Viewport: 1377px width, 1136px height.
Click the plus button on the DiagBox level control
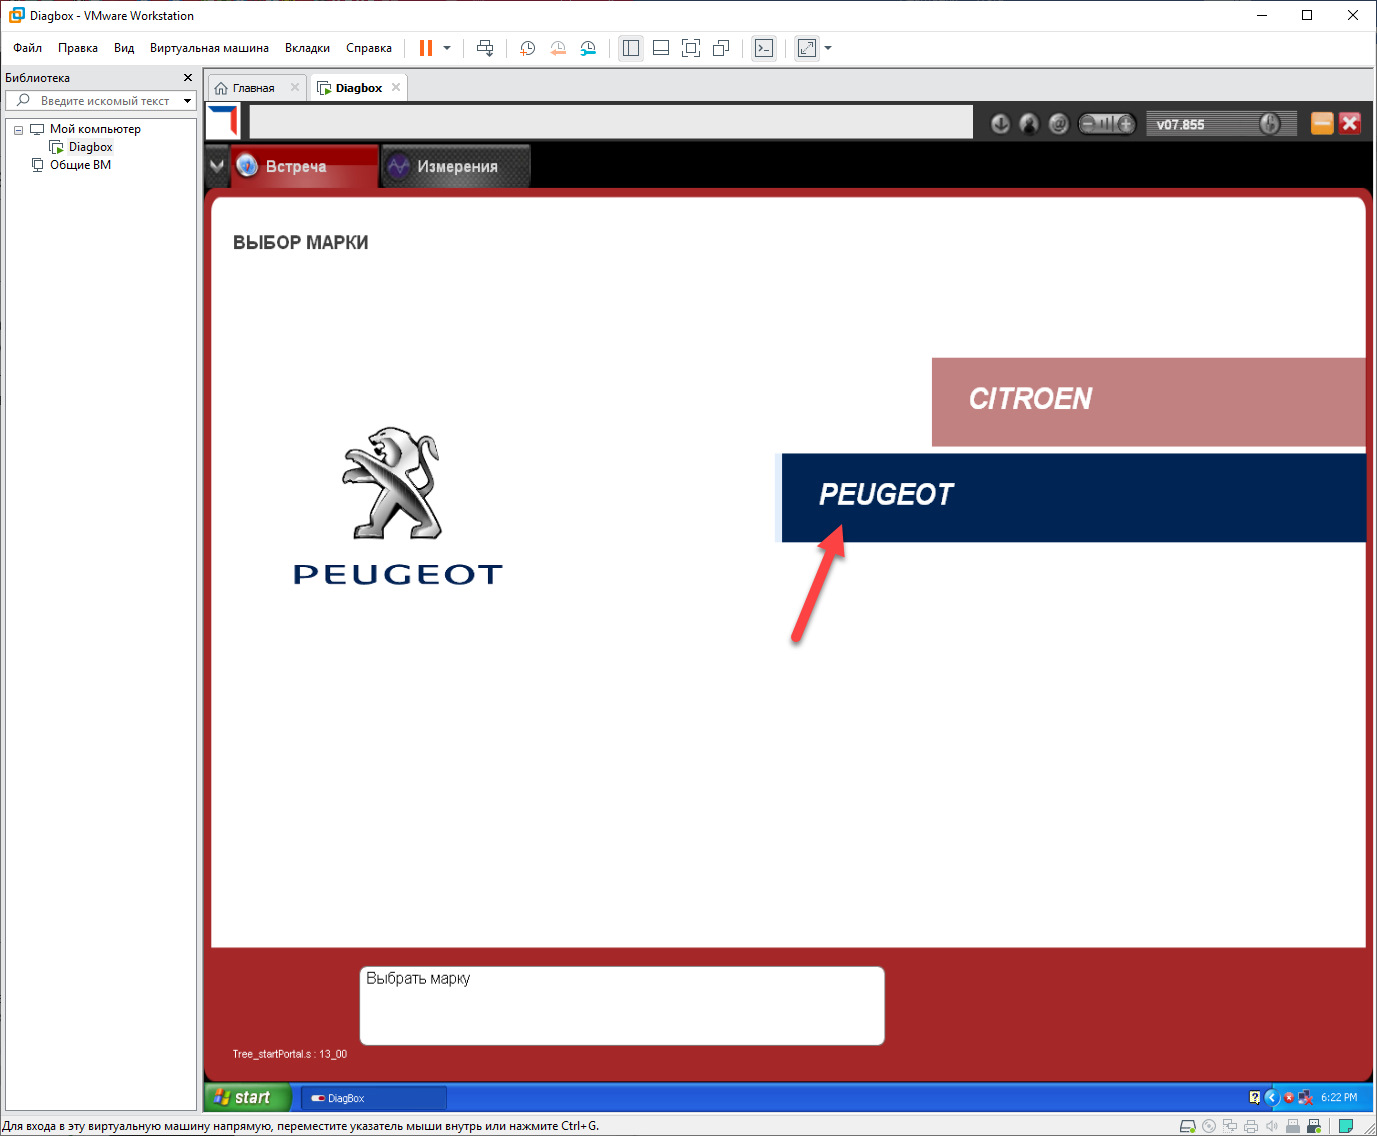tap(1126, 124)
